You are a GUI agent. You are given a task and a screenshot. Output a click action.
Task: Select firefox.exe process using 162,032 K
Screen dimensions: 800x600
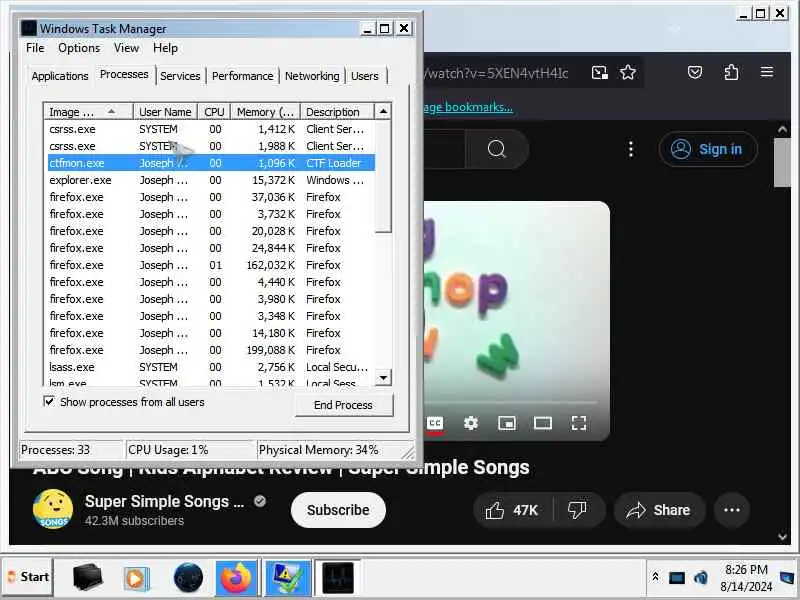211,265
